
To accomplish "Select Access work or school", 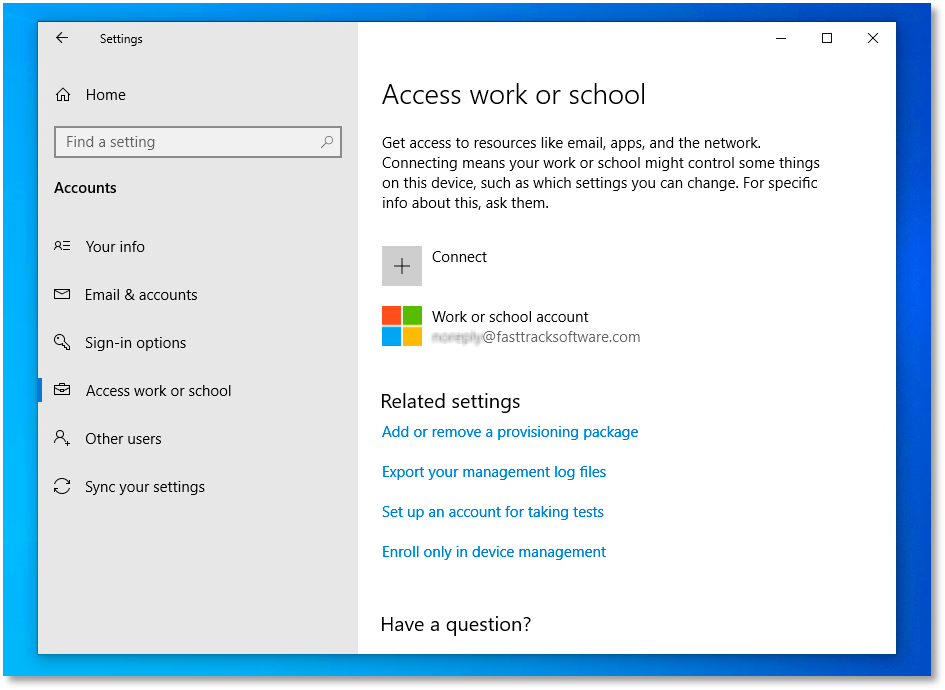I will pos(158,391).
